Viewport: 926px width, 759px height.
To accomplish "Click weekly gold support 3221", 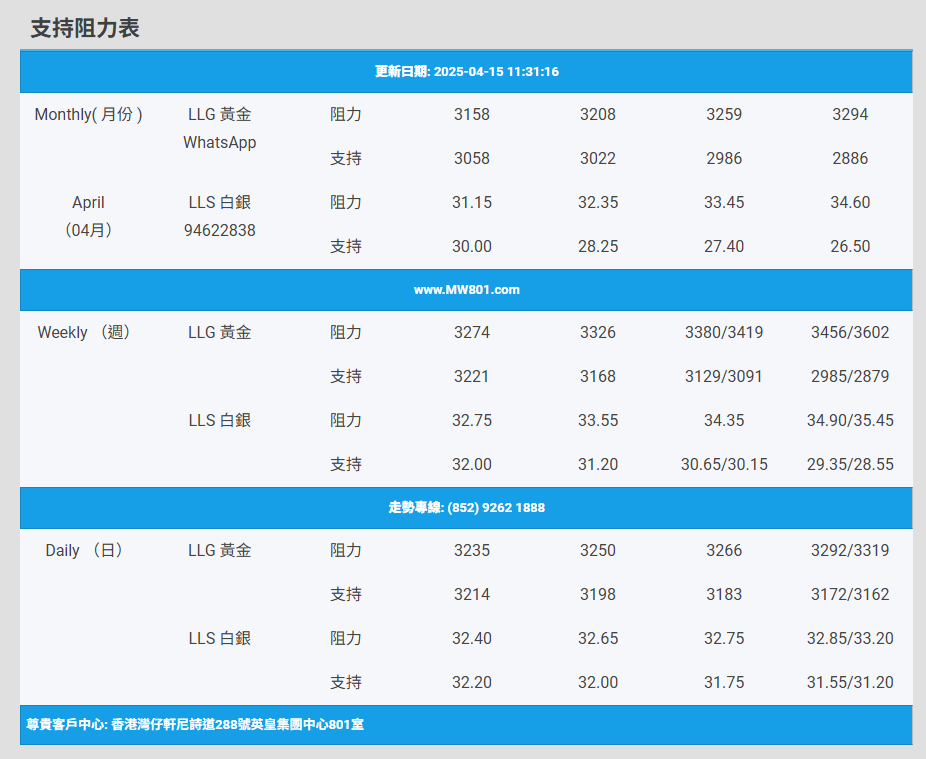I will click(x=472, y=376).
